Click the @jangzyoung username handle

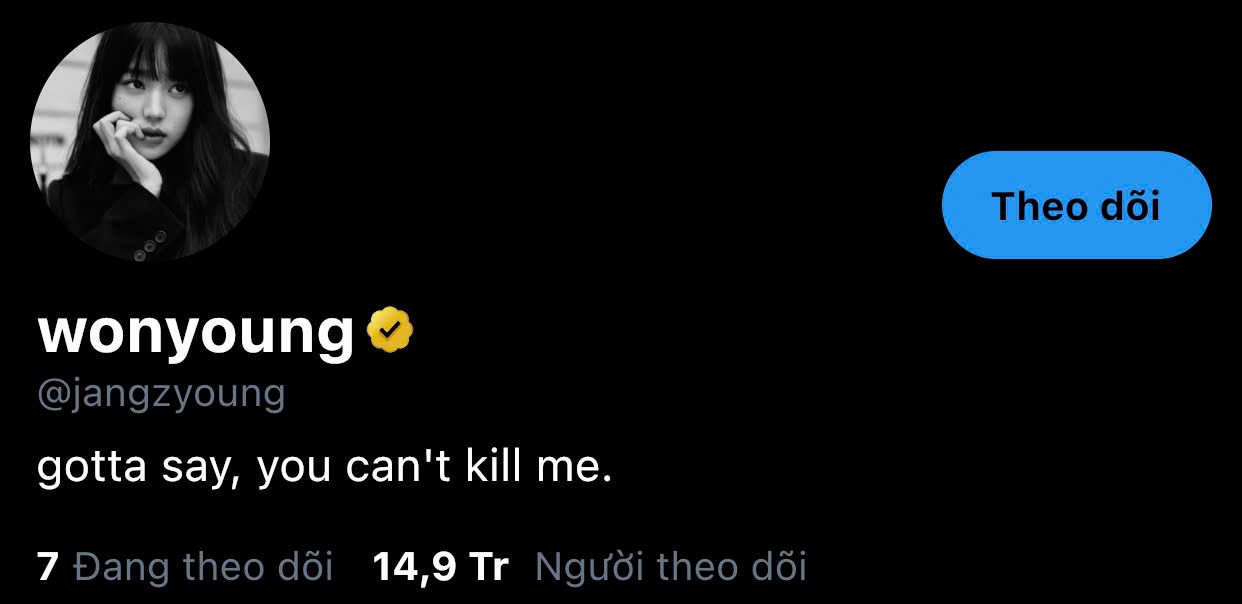[161, 393]
